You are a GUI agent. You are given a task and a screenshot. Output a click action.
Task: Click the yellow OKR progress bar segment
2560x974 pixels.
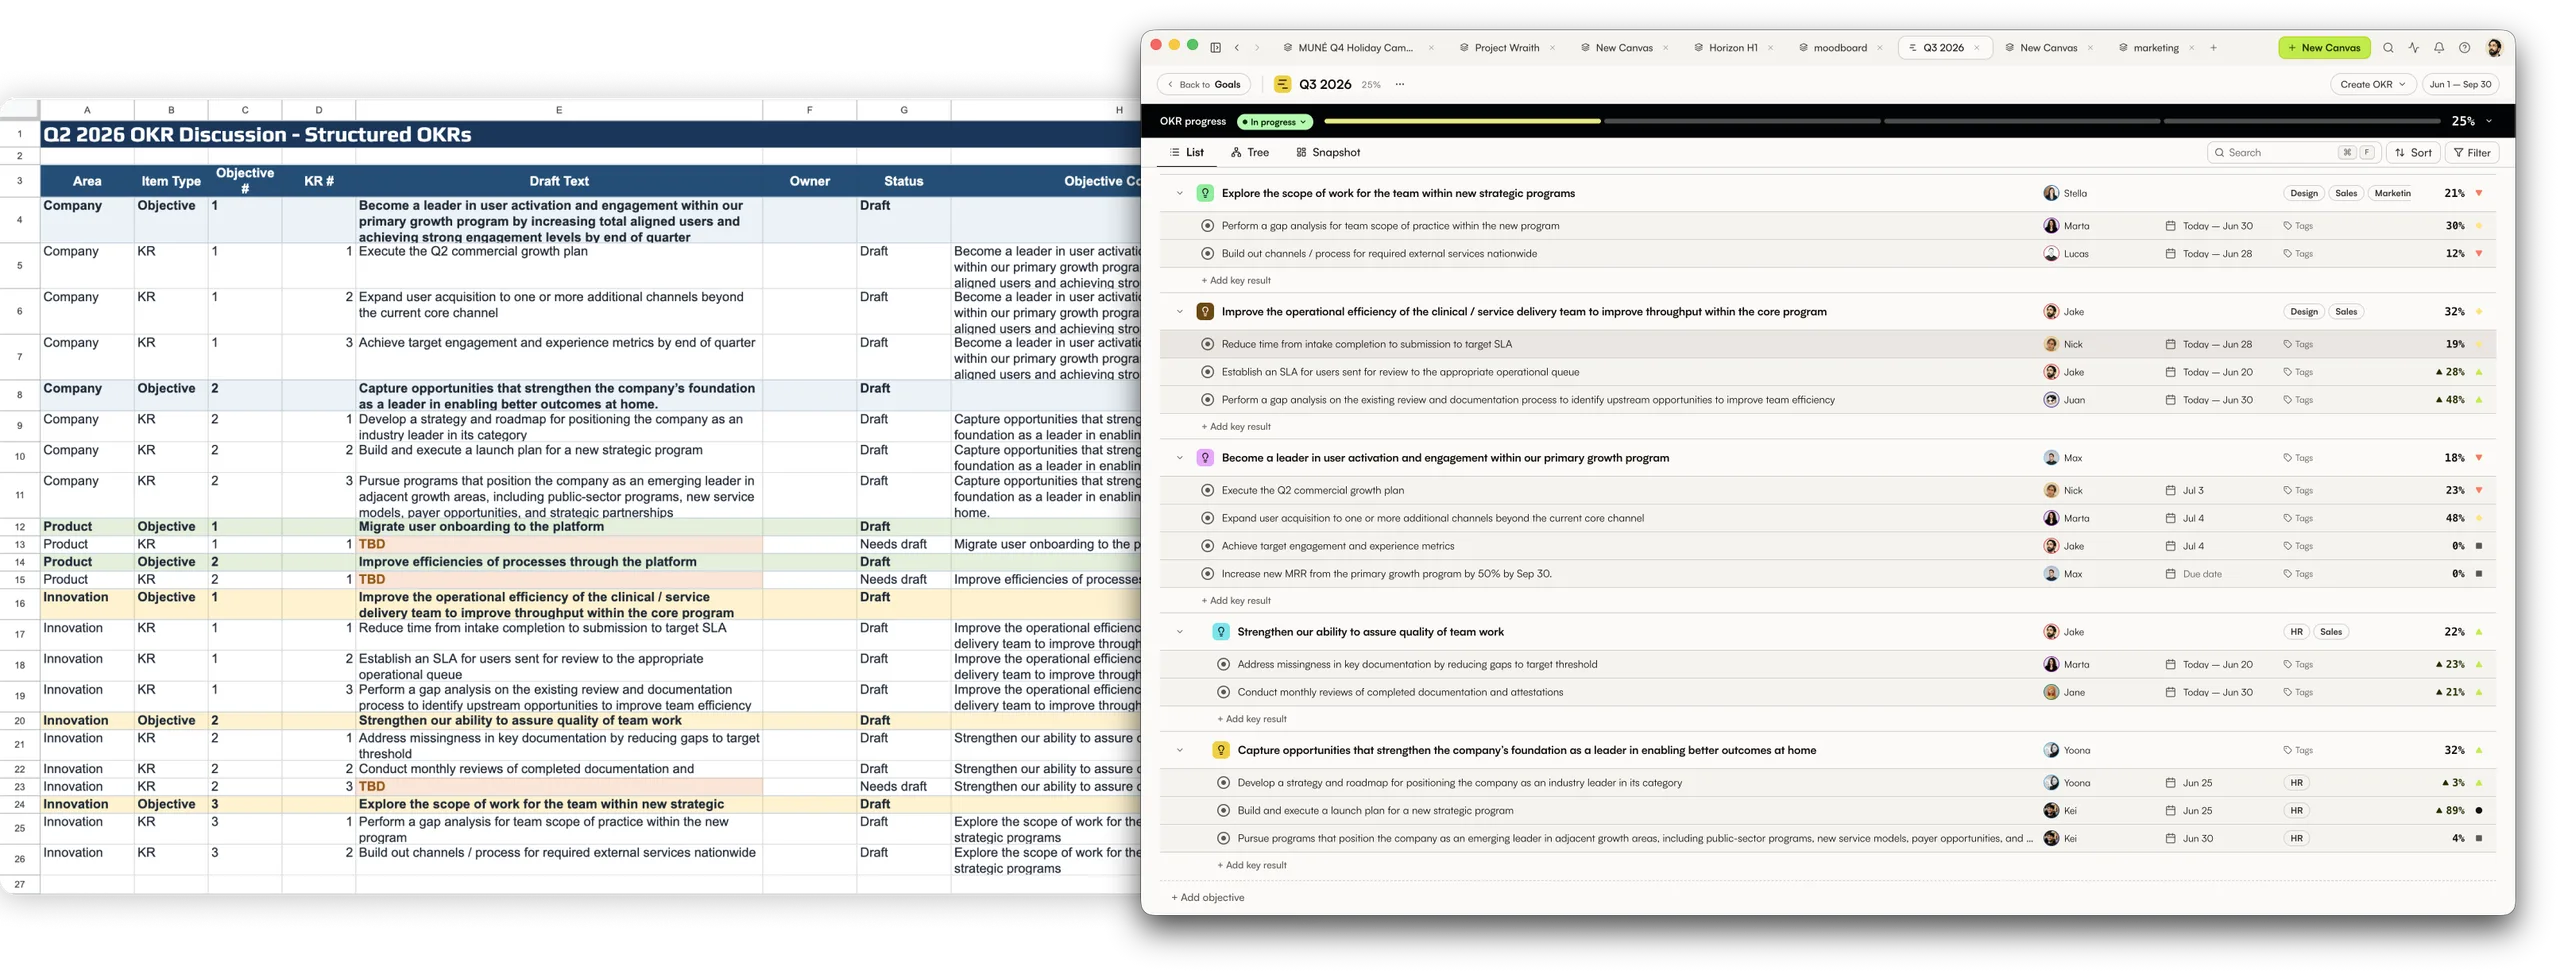point(1461,121)
